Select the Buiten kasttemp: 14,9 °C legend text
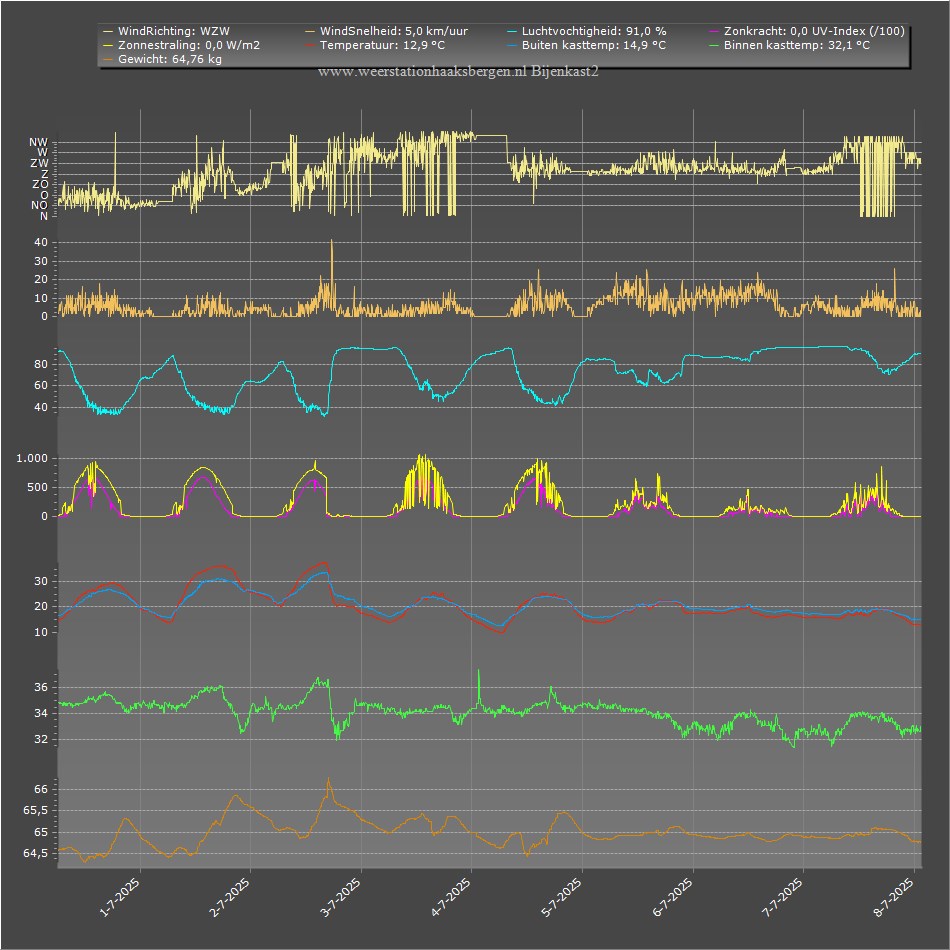Viewport: 950px width, 950px height. point(594,45)
